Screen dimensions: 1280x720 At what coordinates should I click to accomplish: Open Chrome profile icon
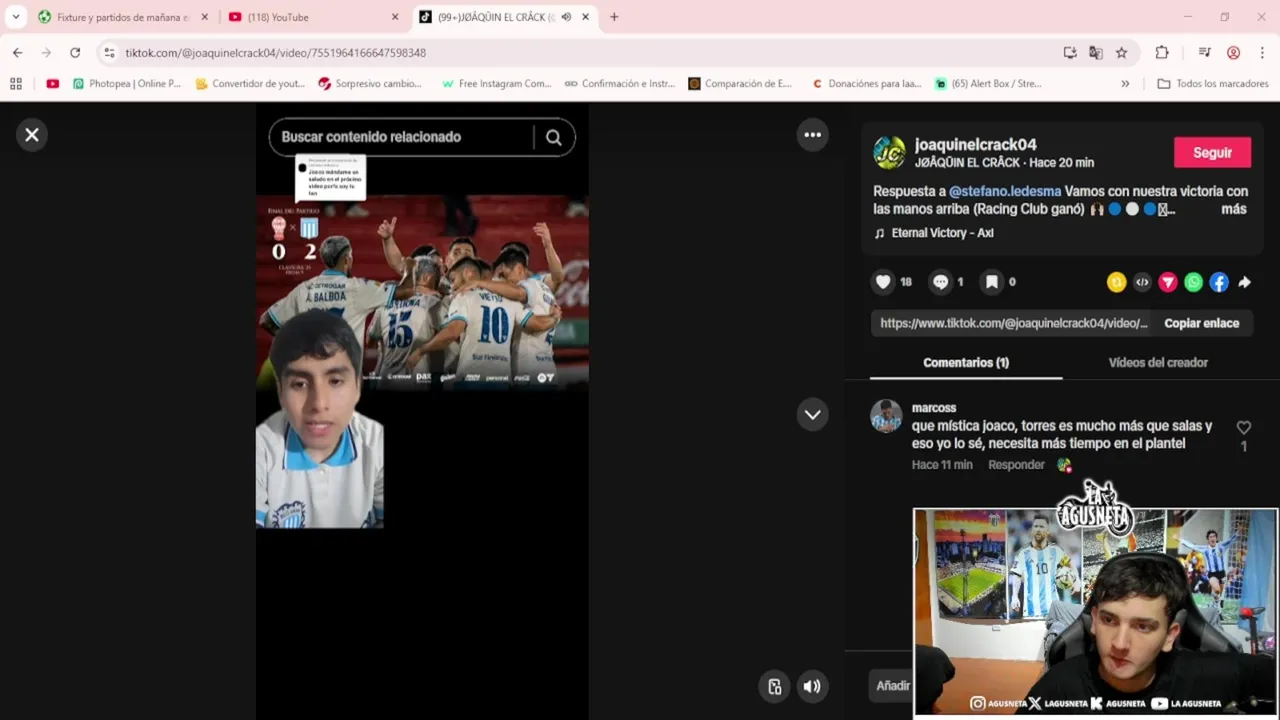pos(1233,53)
